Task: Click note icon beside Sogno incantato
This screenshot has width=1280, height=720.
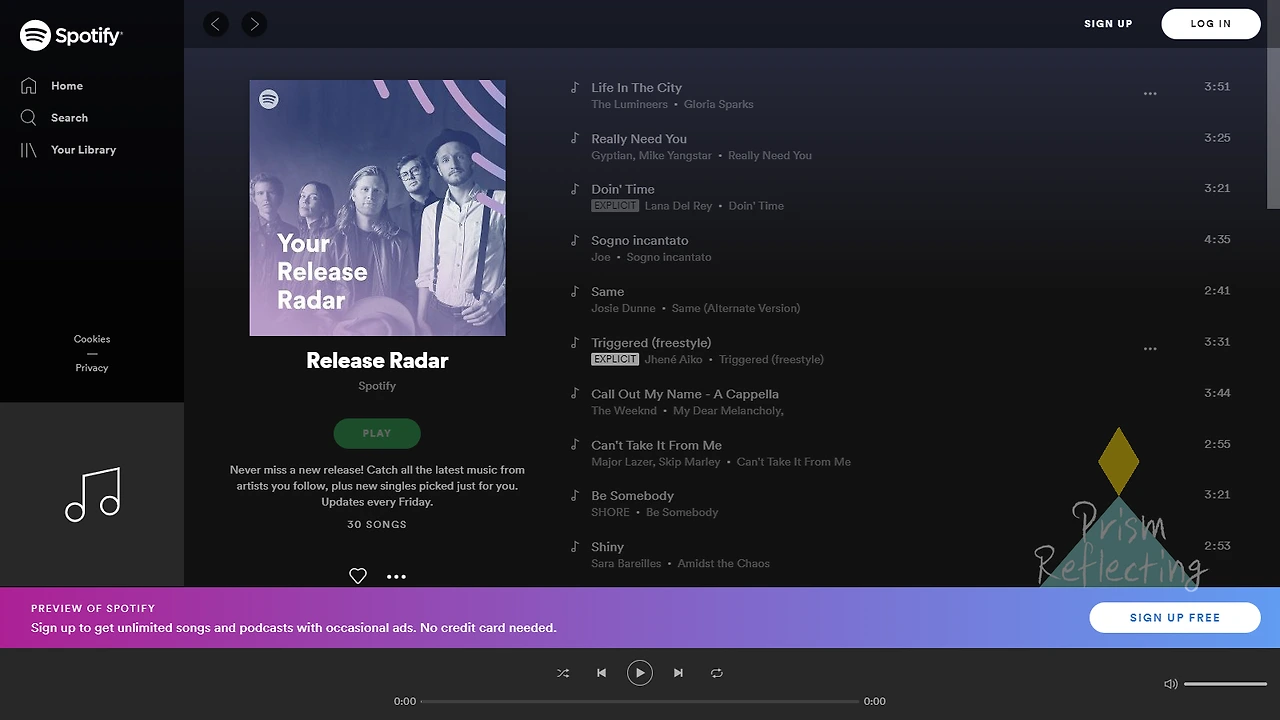Action: point(574,241)
